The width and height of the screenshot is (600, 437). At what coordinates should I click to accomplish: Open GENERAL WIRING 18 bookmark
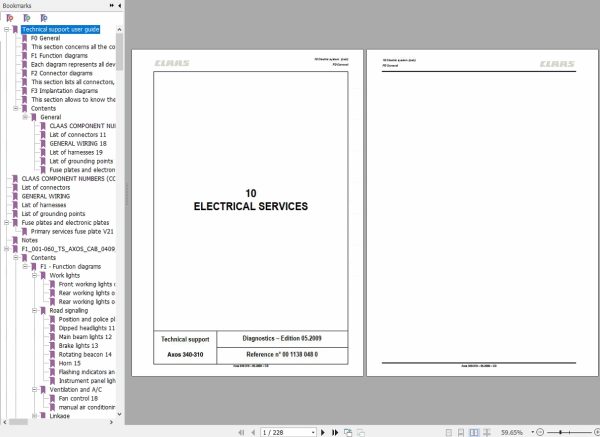click(x=78, y=143)
